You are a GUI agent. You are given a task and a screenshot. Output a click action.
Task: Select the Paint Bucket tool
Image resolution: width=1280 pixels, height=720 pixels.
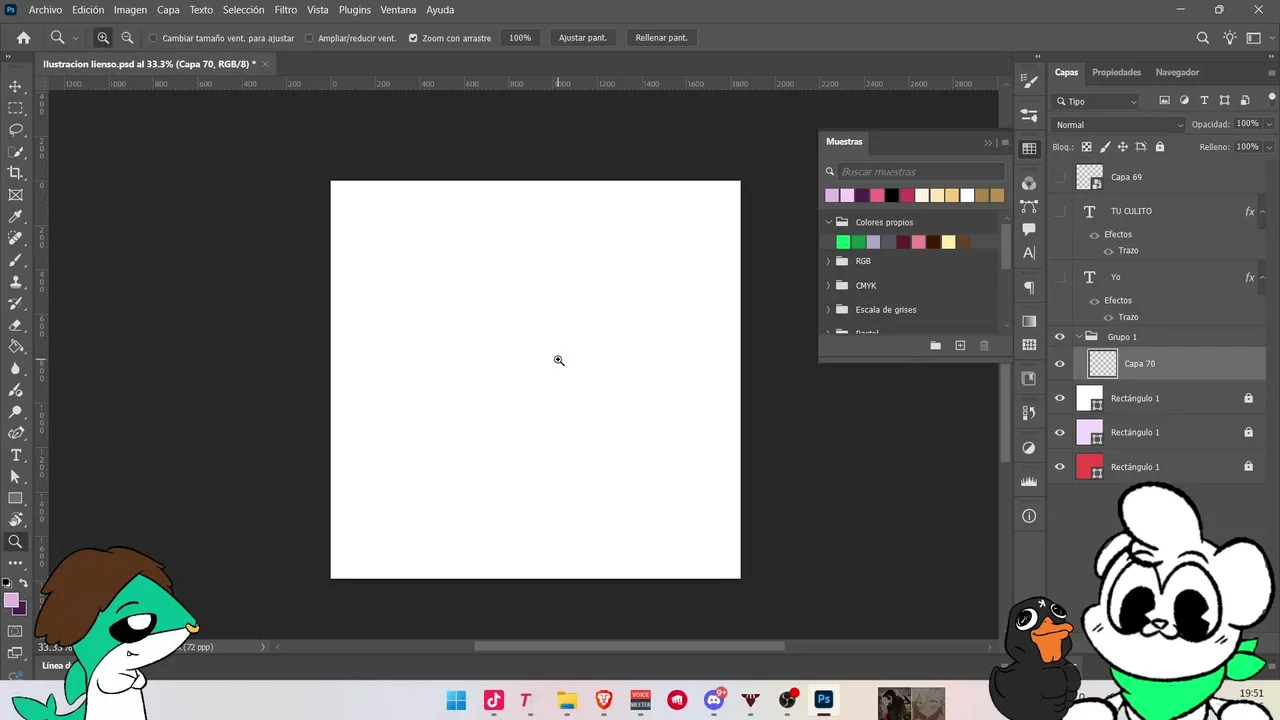16,347
